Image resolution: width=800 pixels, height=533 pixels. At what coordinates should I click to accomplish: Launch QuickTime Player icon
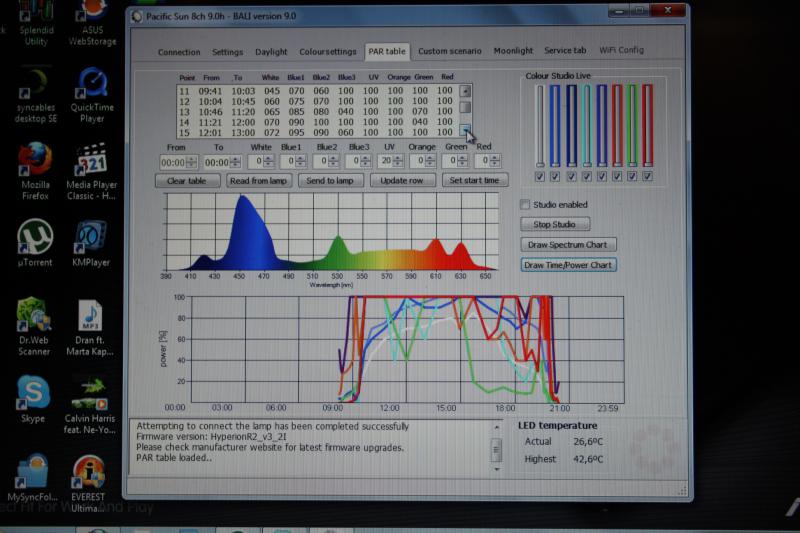[x=92, y=83]
